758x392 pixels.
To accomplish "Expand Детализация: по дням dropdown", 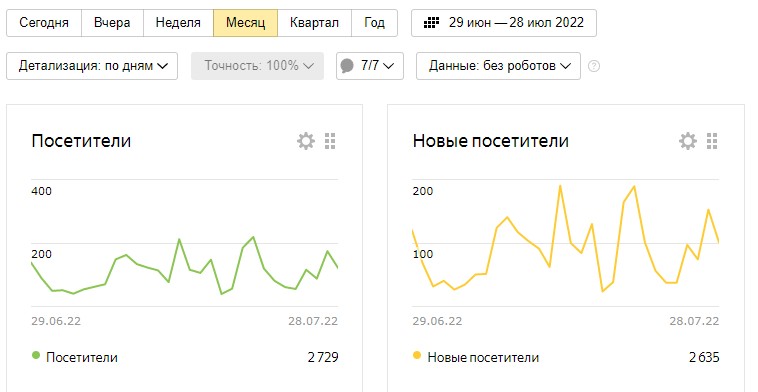I will click(x=92, y=66).
